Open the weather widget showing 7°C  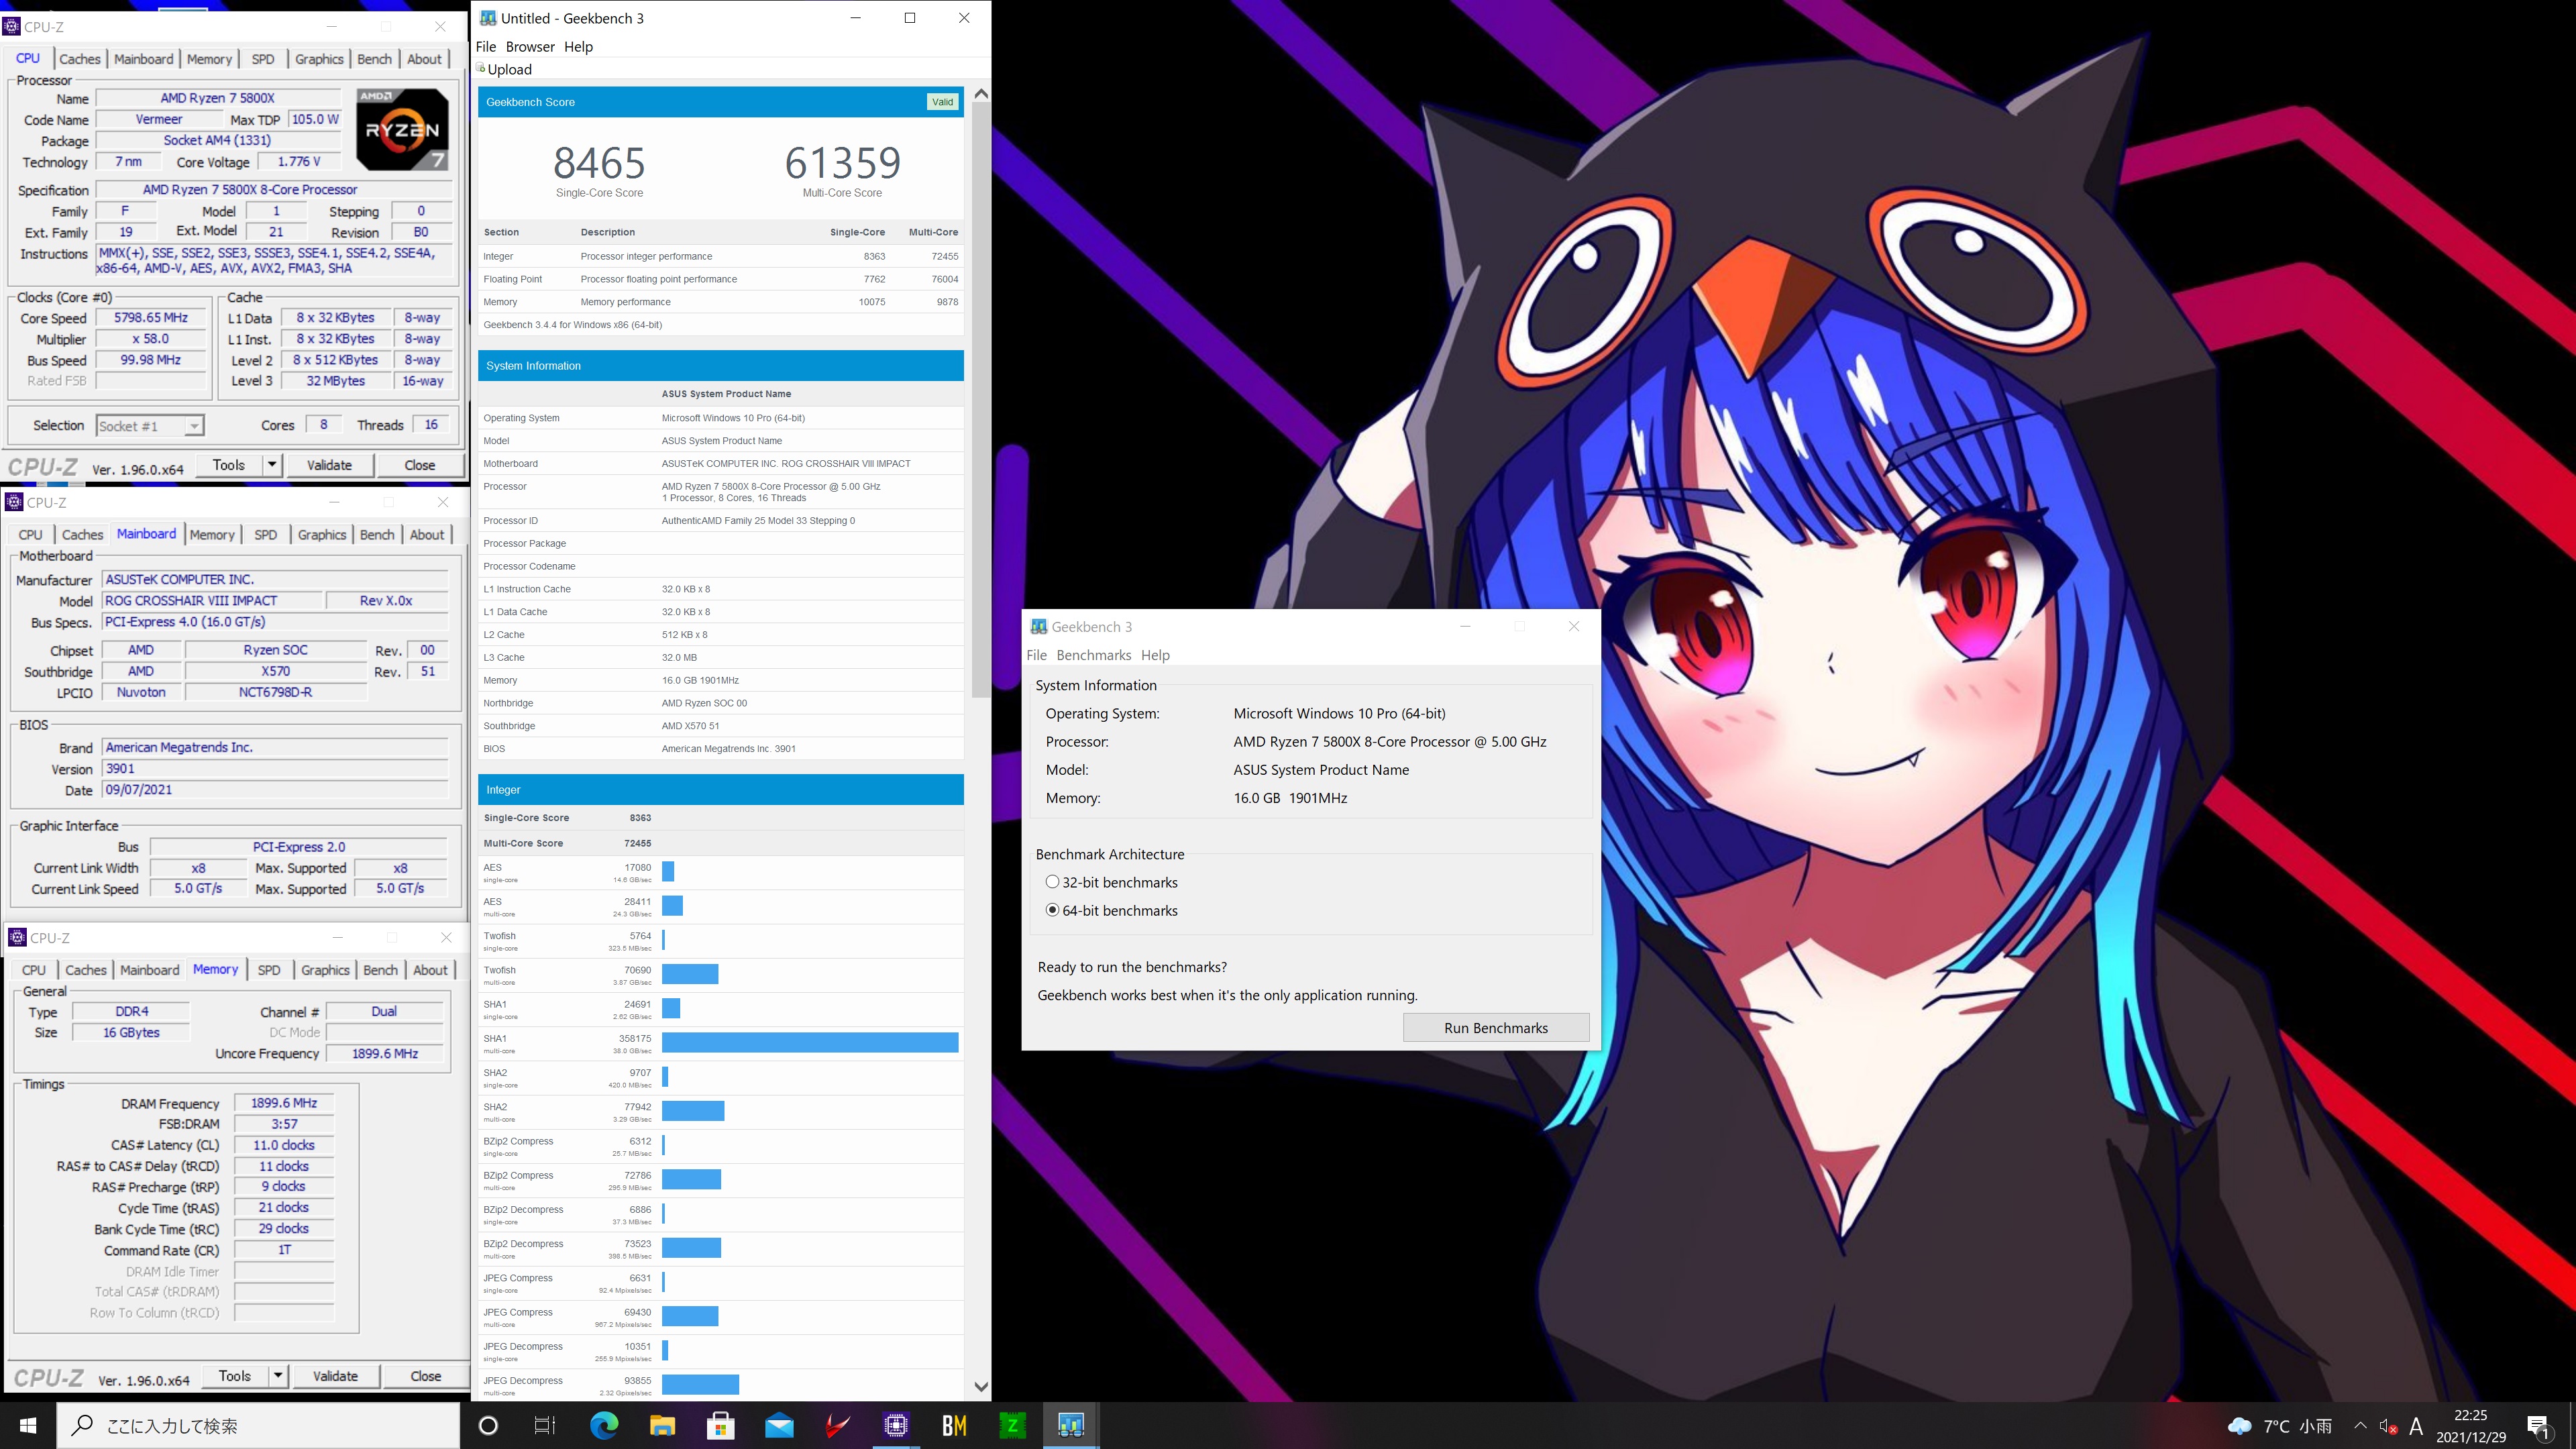2279,1426
